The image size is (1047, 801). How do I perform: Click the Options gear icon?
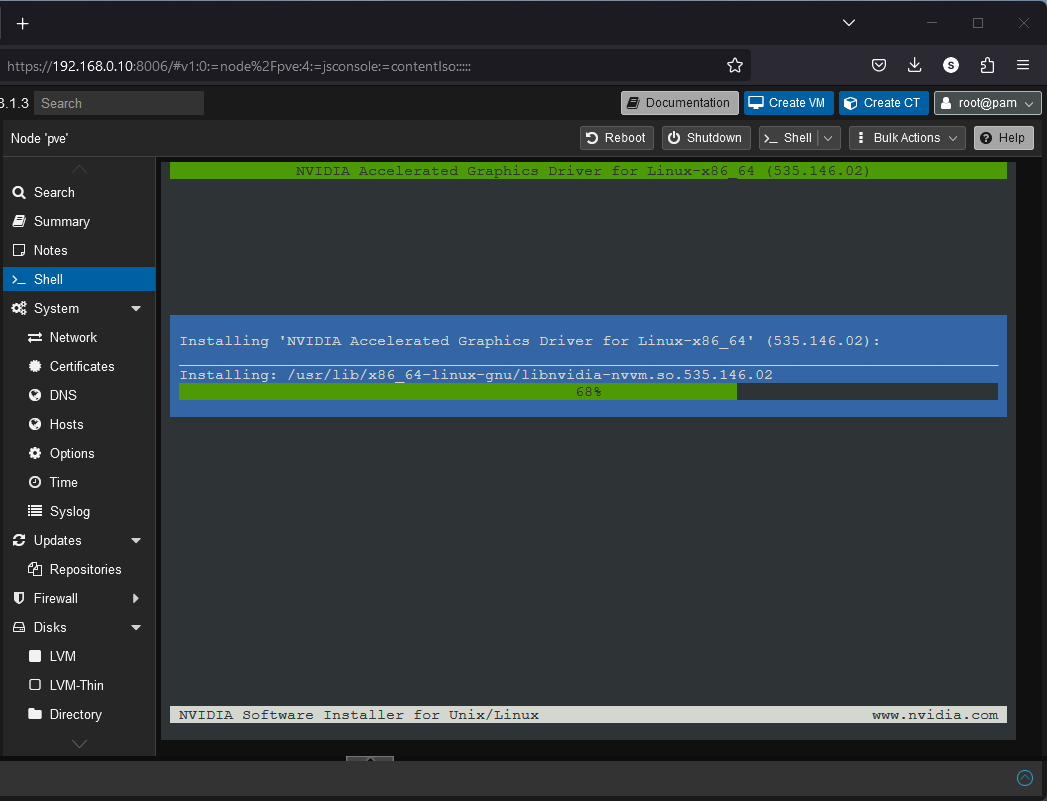35,453
